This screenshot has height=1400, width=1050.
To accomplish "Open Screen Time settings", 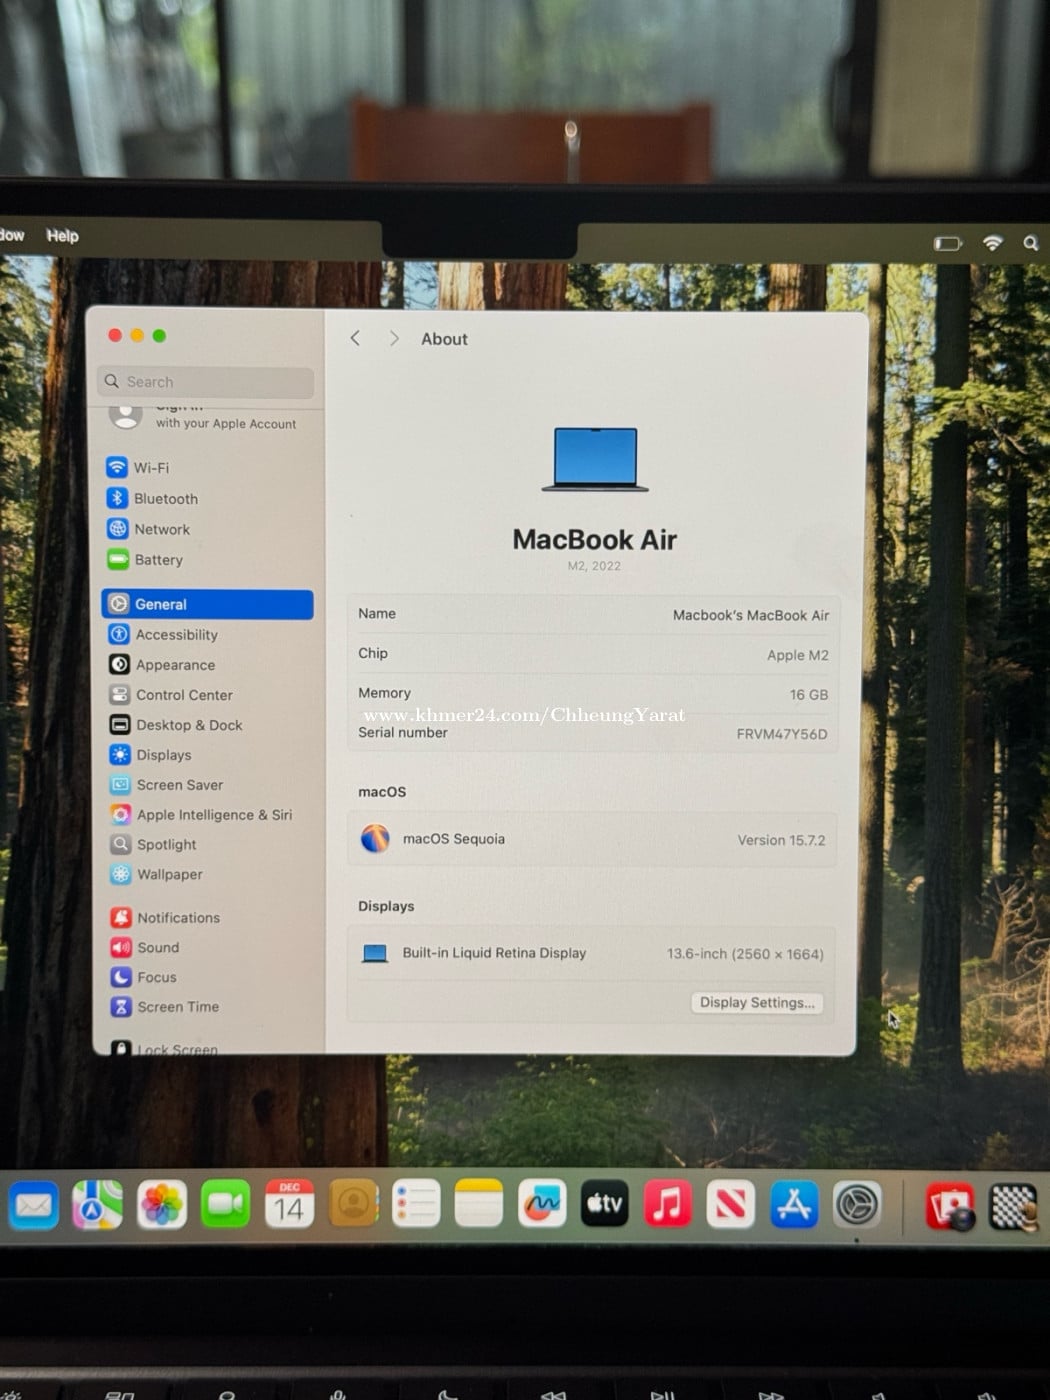I will [177, 1007].
